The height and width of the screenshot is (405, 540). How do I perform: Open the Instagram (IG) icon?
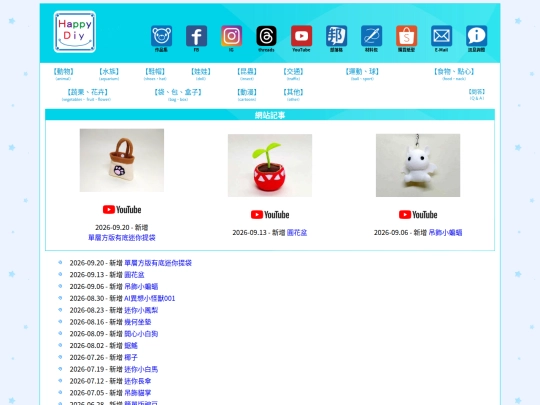click(x=231, y=36)
